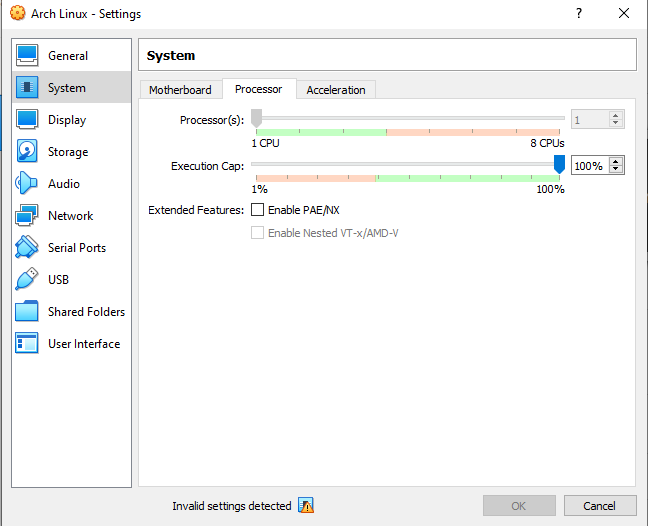648x526 pixels.
Task: Click the invalid settings warning icon
Action: 306,505
